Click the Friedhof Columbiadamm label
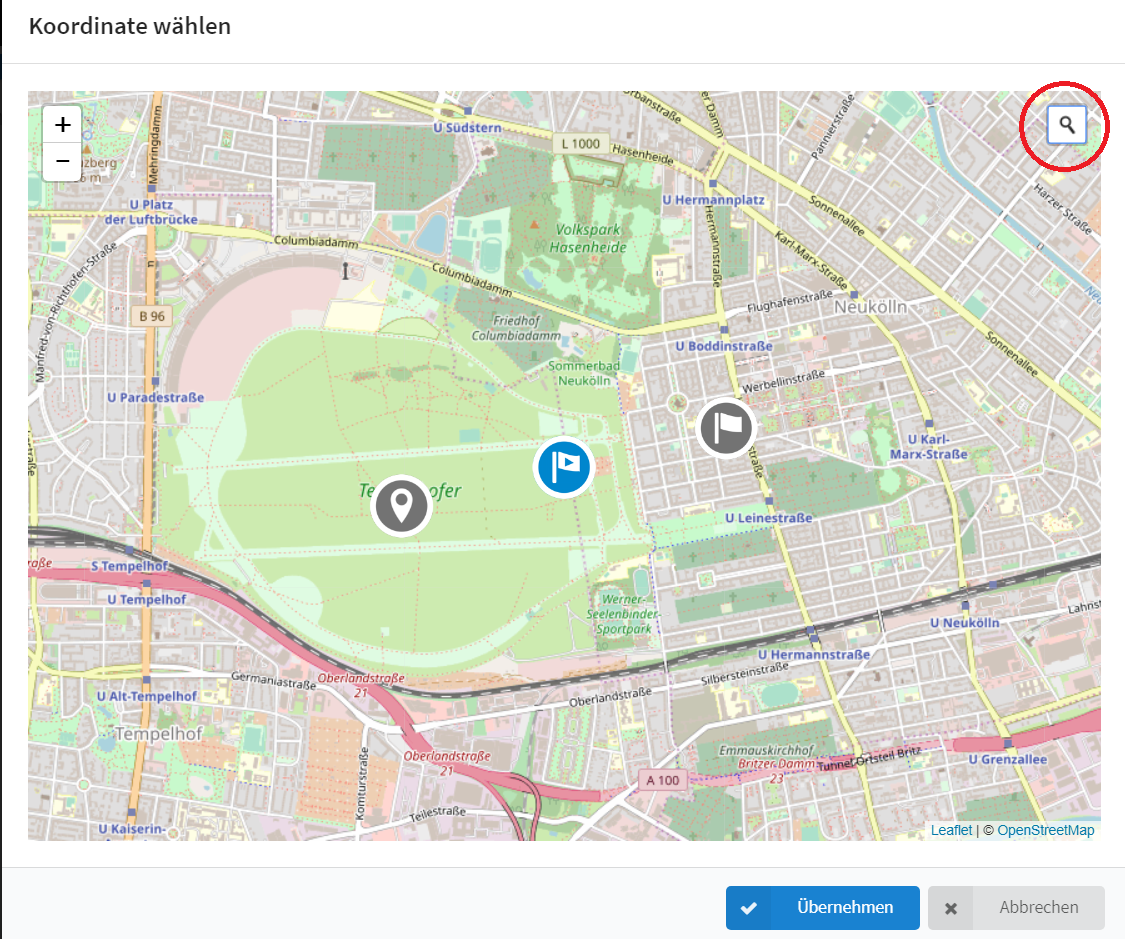Image resolution: width=1125 pixels, height=939 pixels. tap(516, 328)
